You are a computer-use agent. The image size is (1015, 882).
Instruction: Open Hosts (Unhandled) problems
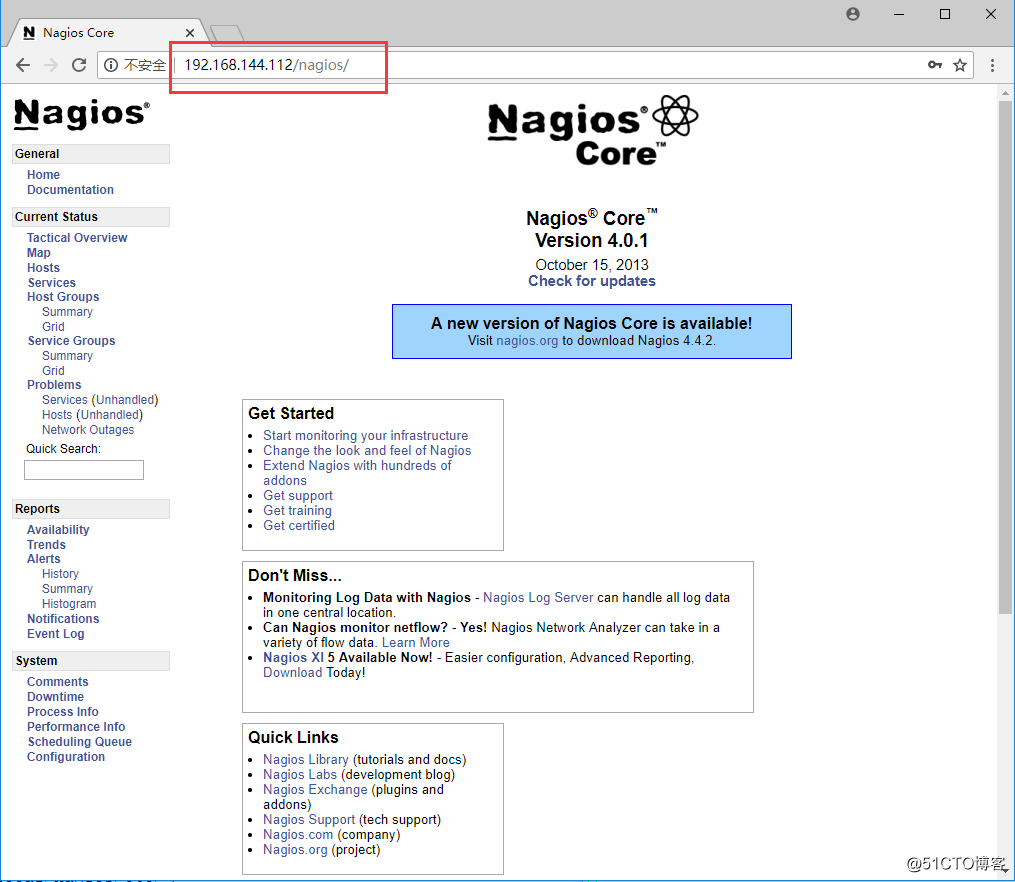[92, 414]
